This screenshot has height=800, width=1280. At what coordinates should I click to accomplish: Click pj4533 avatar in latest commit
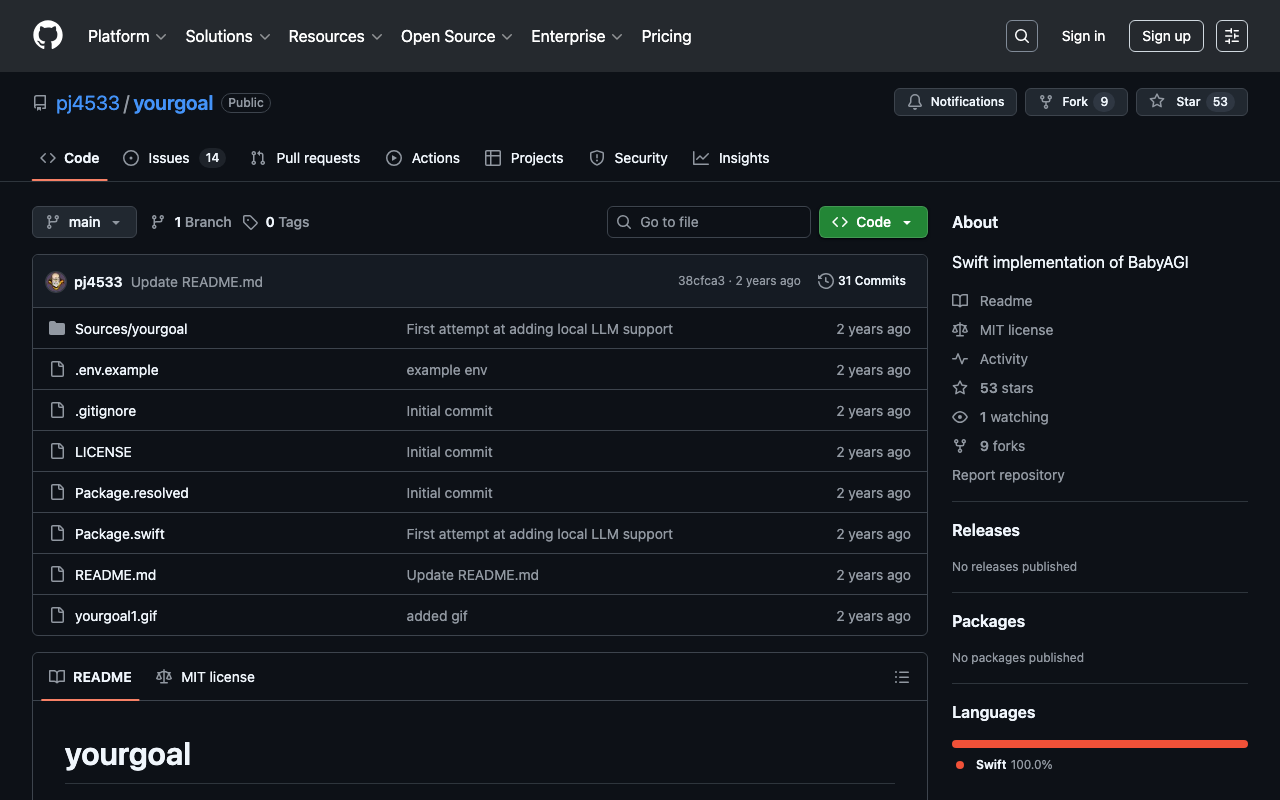56,282
